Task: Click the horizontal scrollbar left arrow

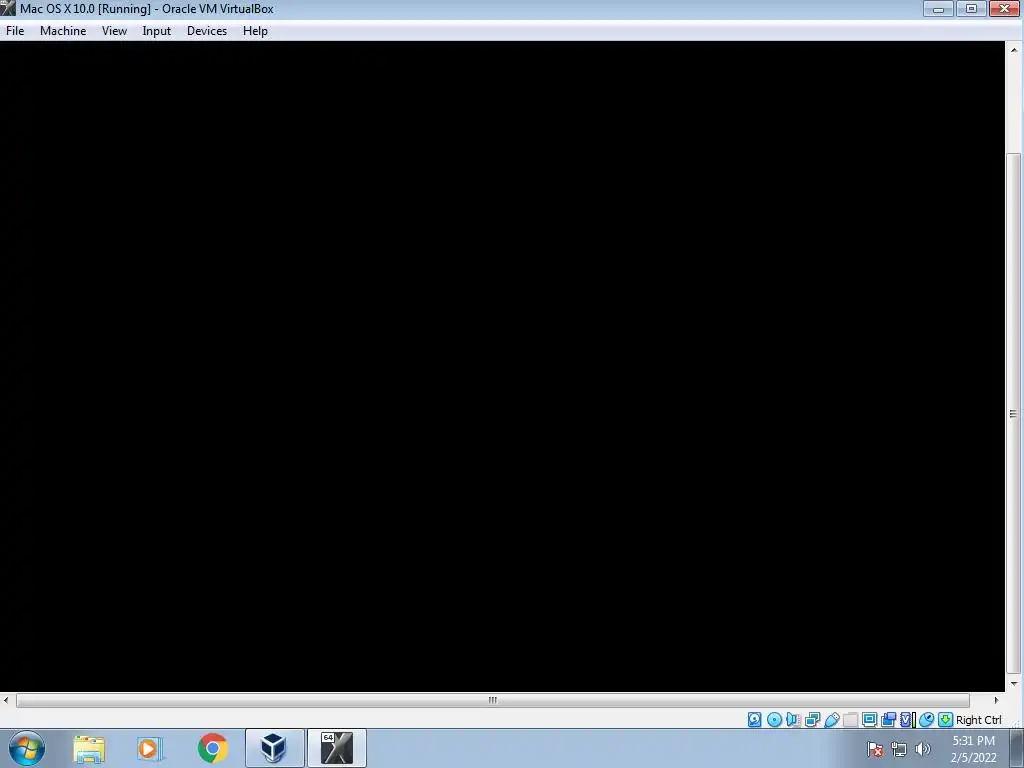Action: 7,700
